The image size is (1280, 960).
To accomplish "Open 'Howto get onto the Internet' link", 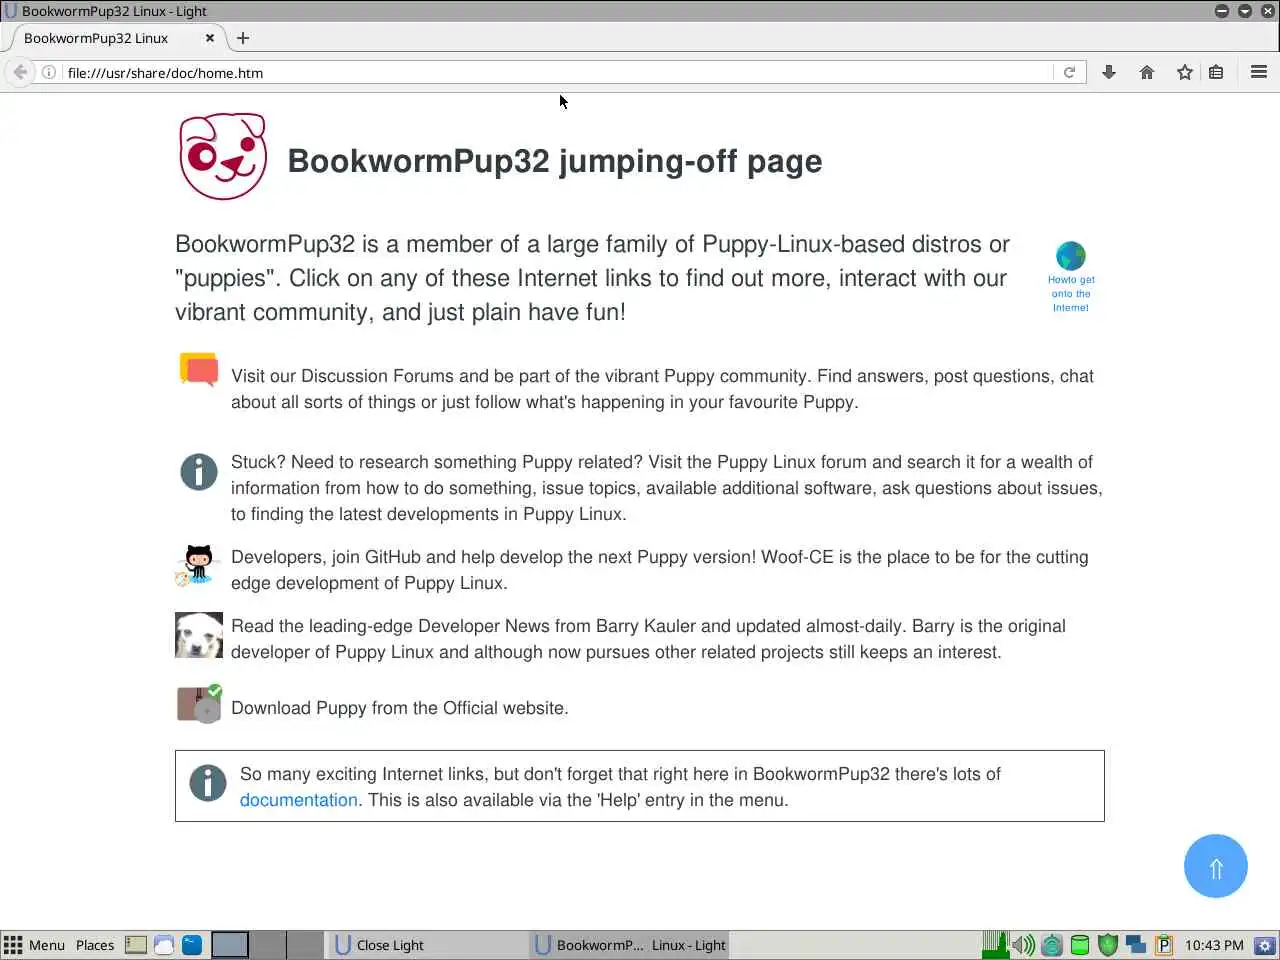I will coord(1071,294).
